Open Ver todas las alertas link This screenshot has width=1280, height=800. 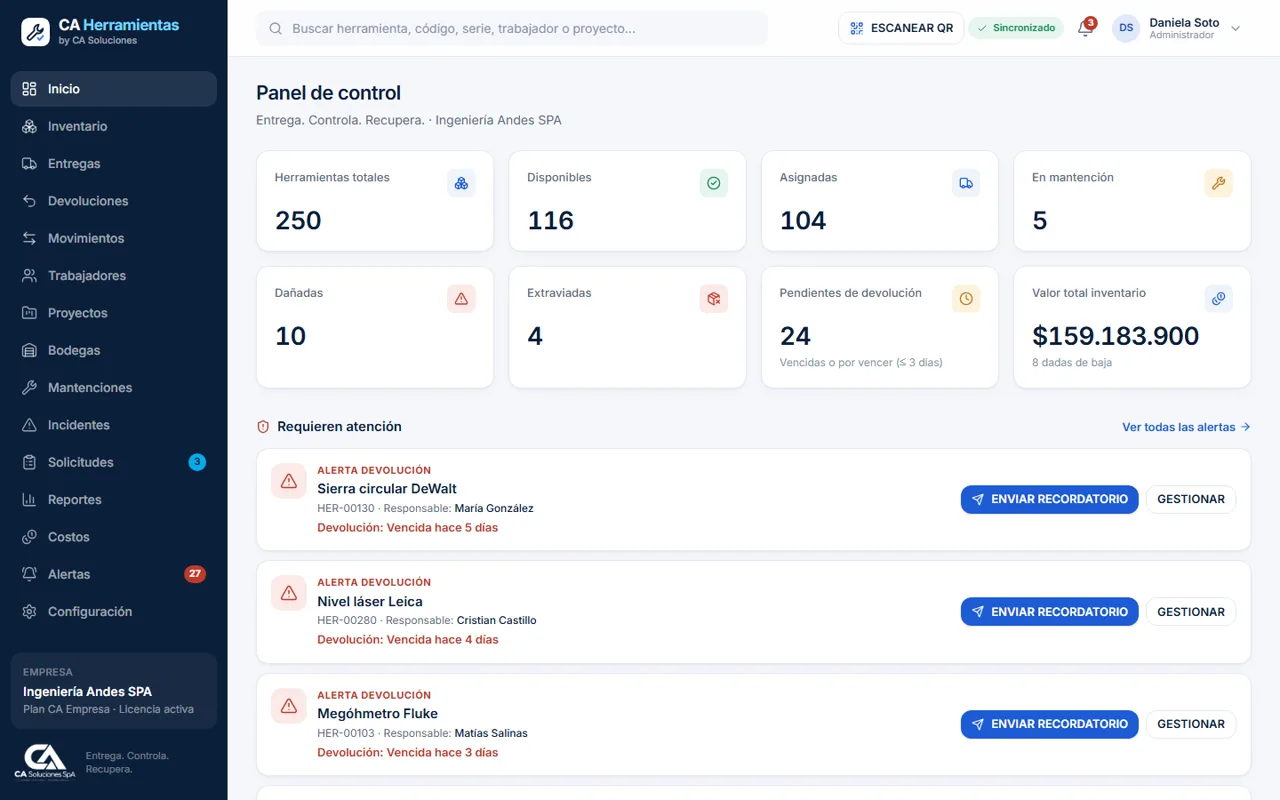[1186, 427]
